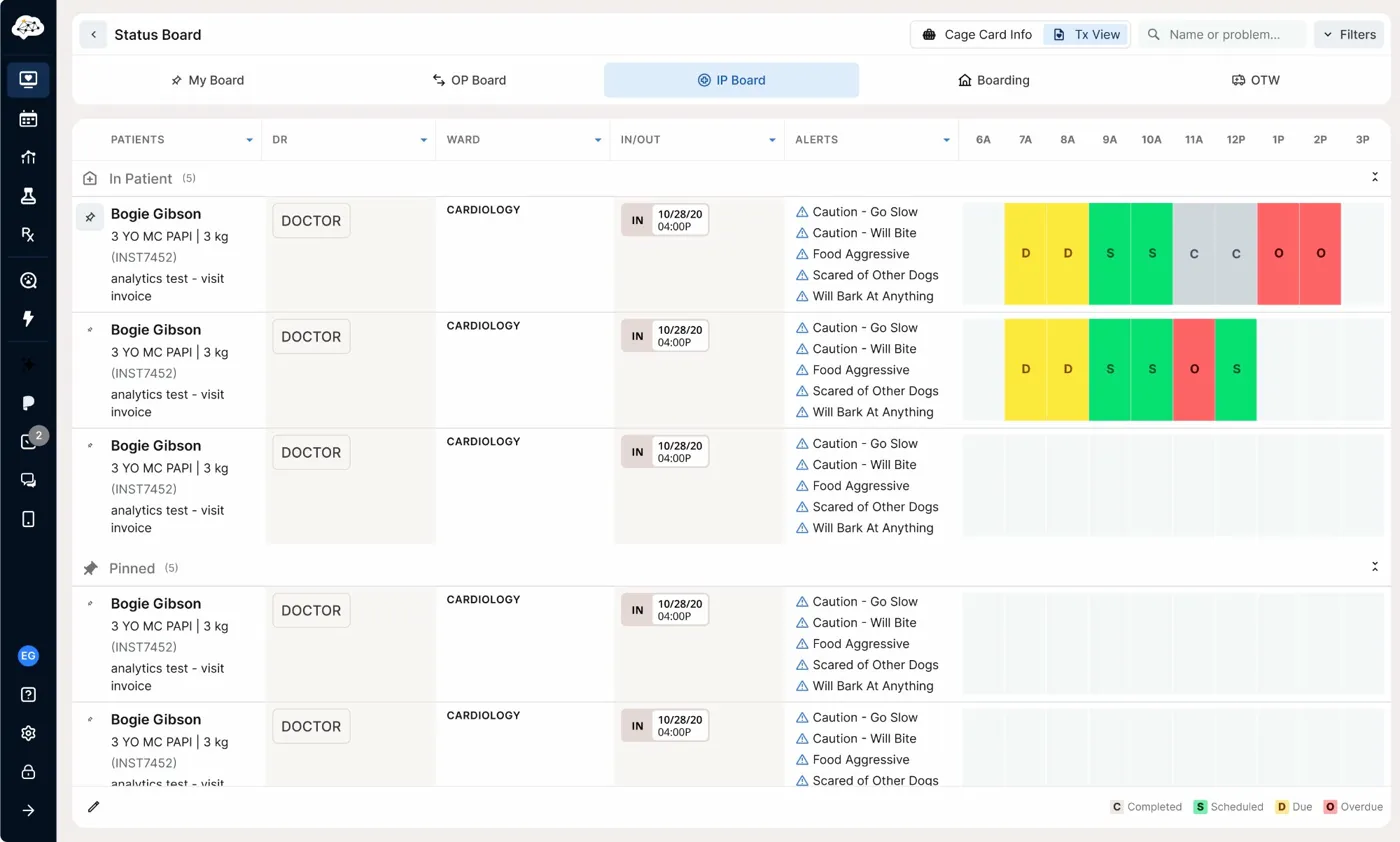Open the Rx prescriptions icon

pos(28,234)
